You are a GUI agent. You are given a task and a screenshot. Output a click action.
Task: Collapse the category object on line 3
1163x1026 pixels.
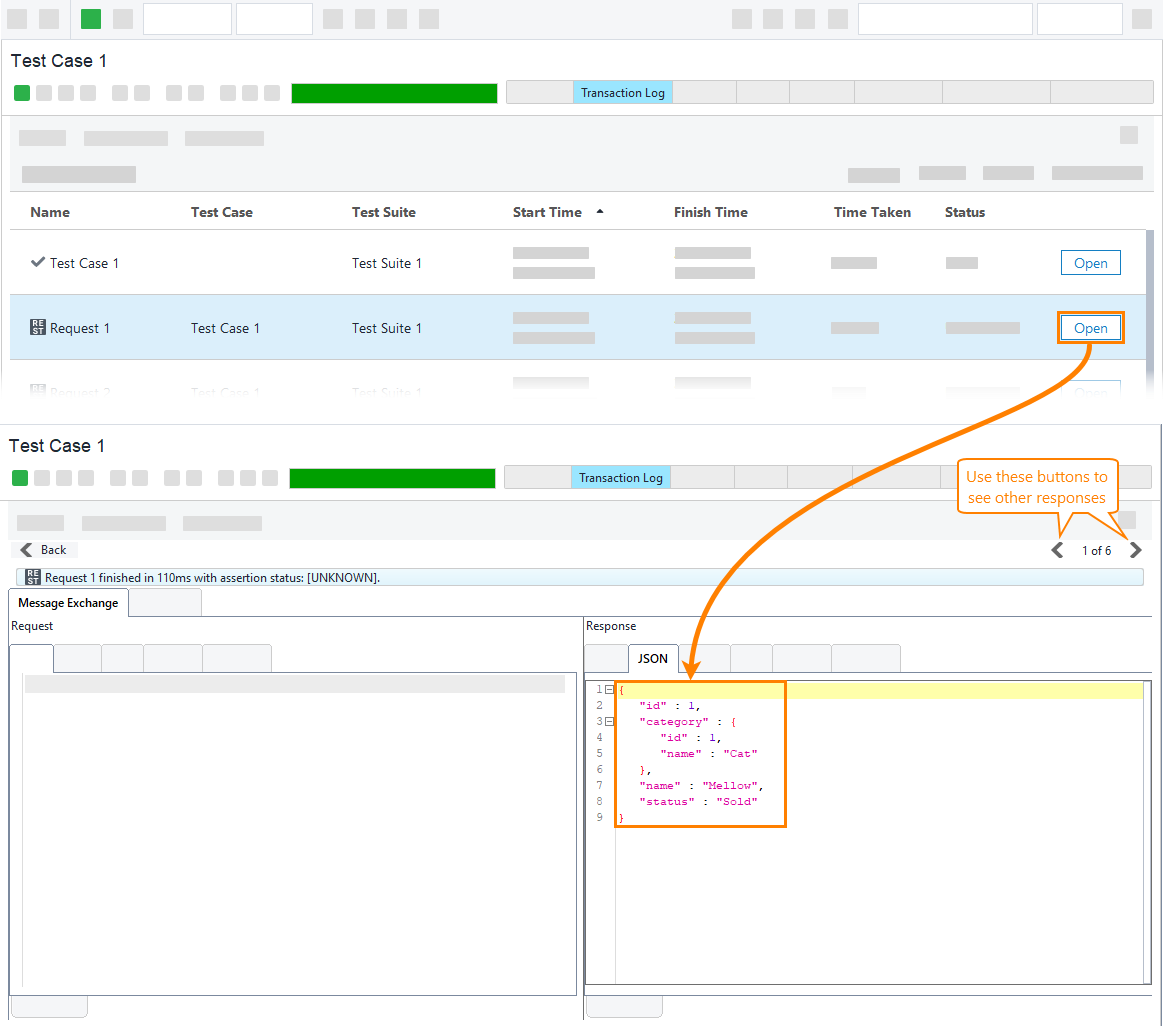point(609,721)
